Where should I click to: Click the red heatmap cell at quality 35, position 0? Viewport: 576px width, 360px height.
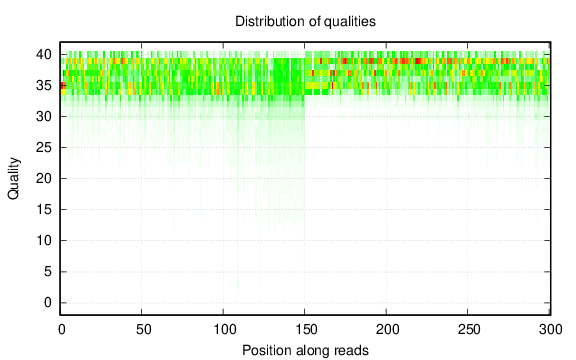[63, 86]
